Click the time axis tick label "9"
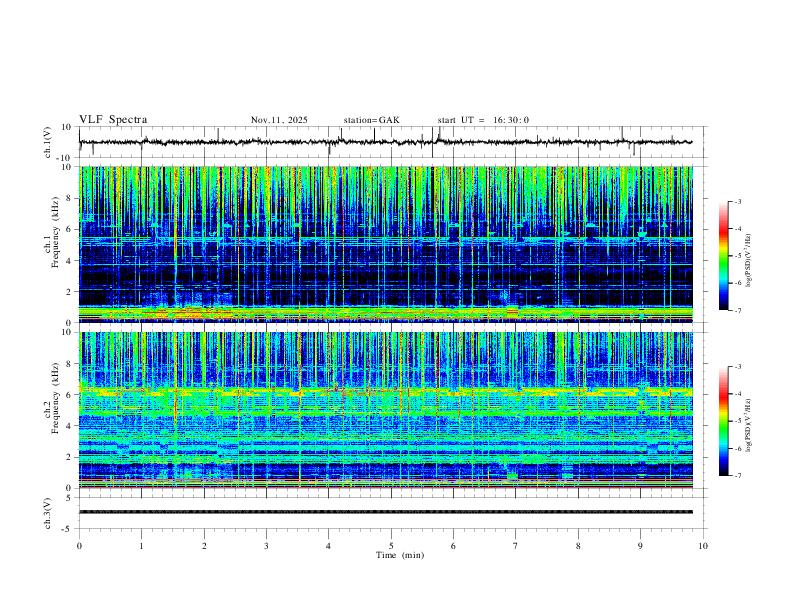This screenshot has height=612, width=792. [x=640, y=546]
